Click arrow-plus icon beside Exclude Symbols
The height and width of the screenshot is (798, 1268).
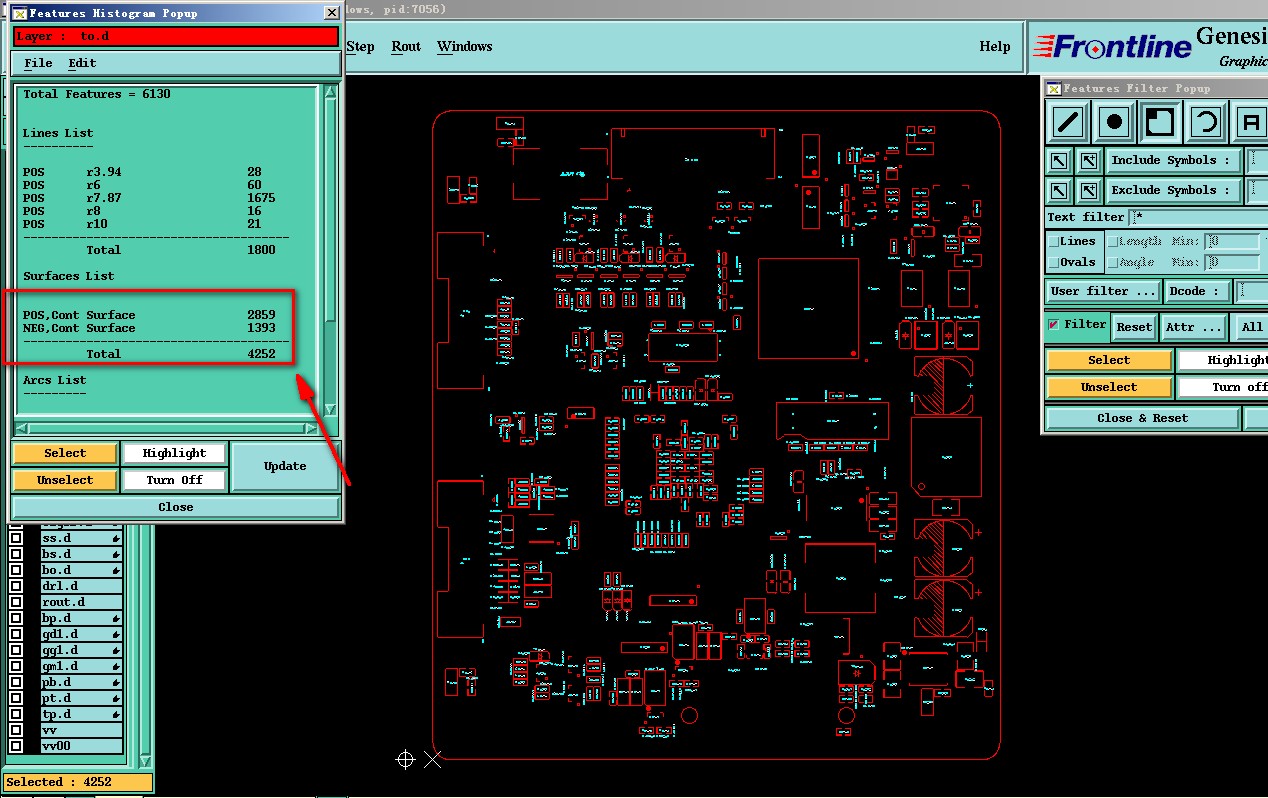coord(1088,190)
